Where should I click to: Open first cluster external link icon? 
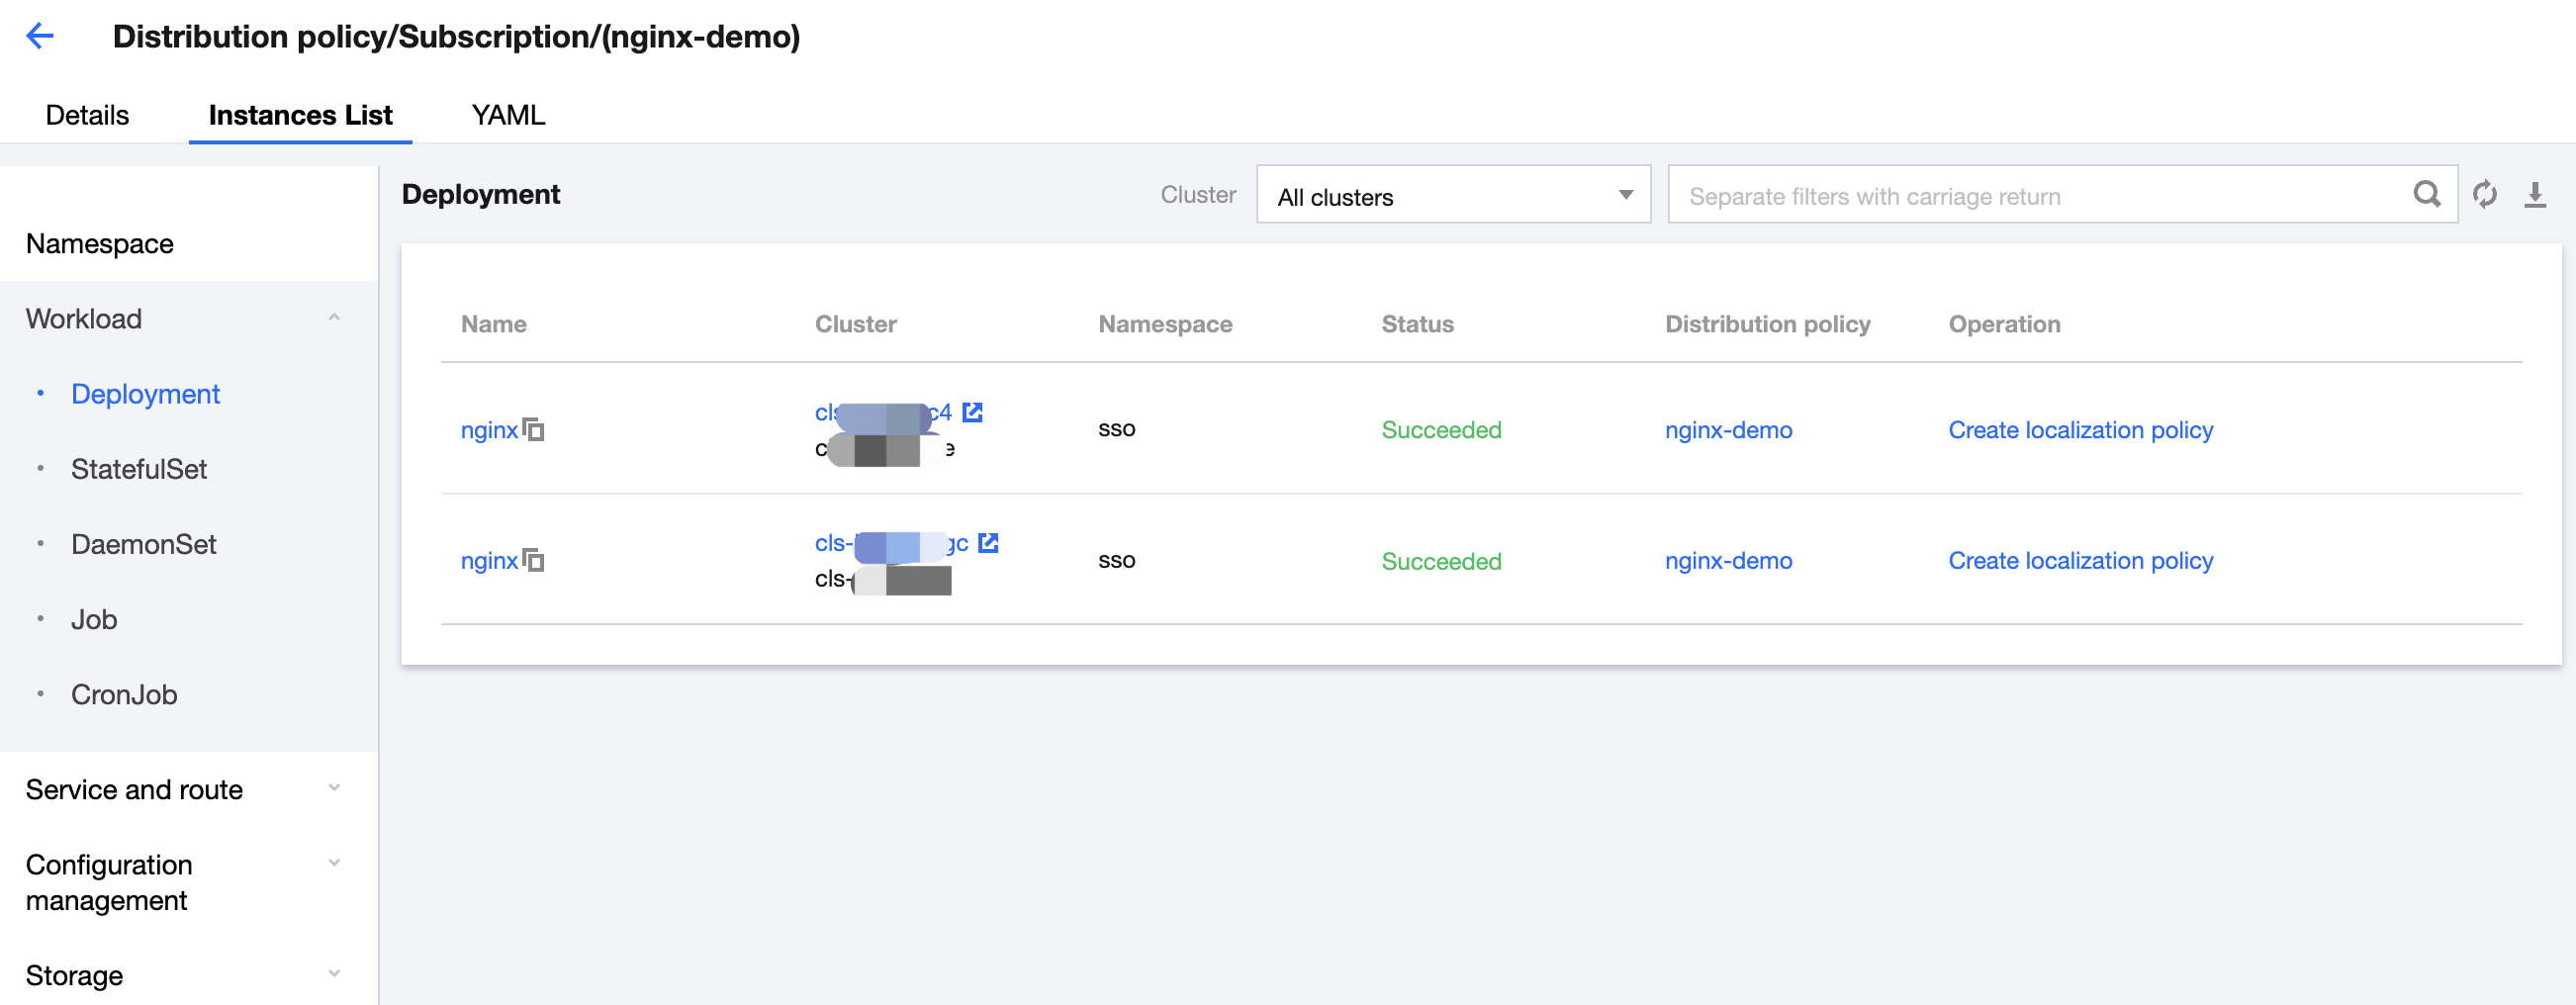tap(972, 412)
